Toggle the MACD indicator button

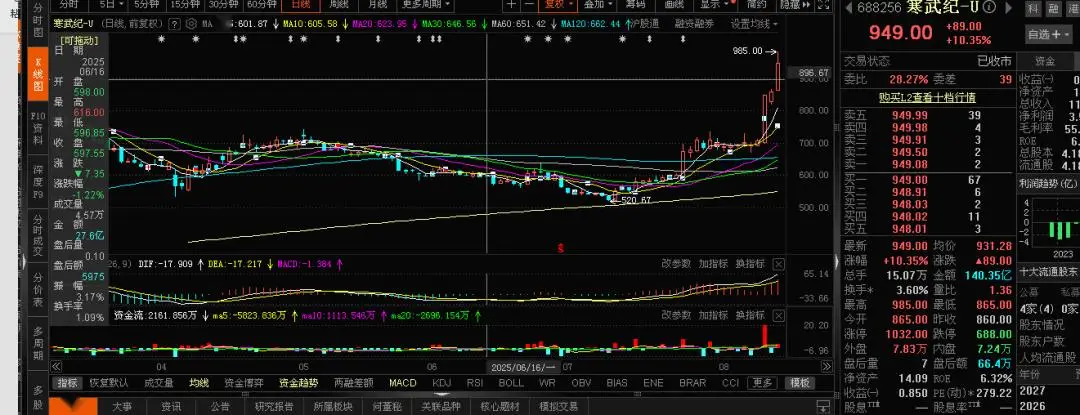pos(403,383)
